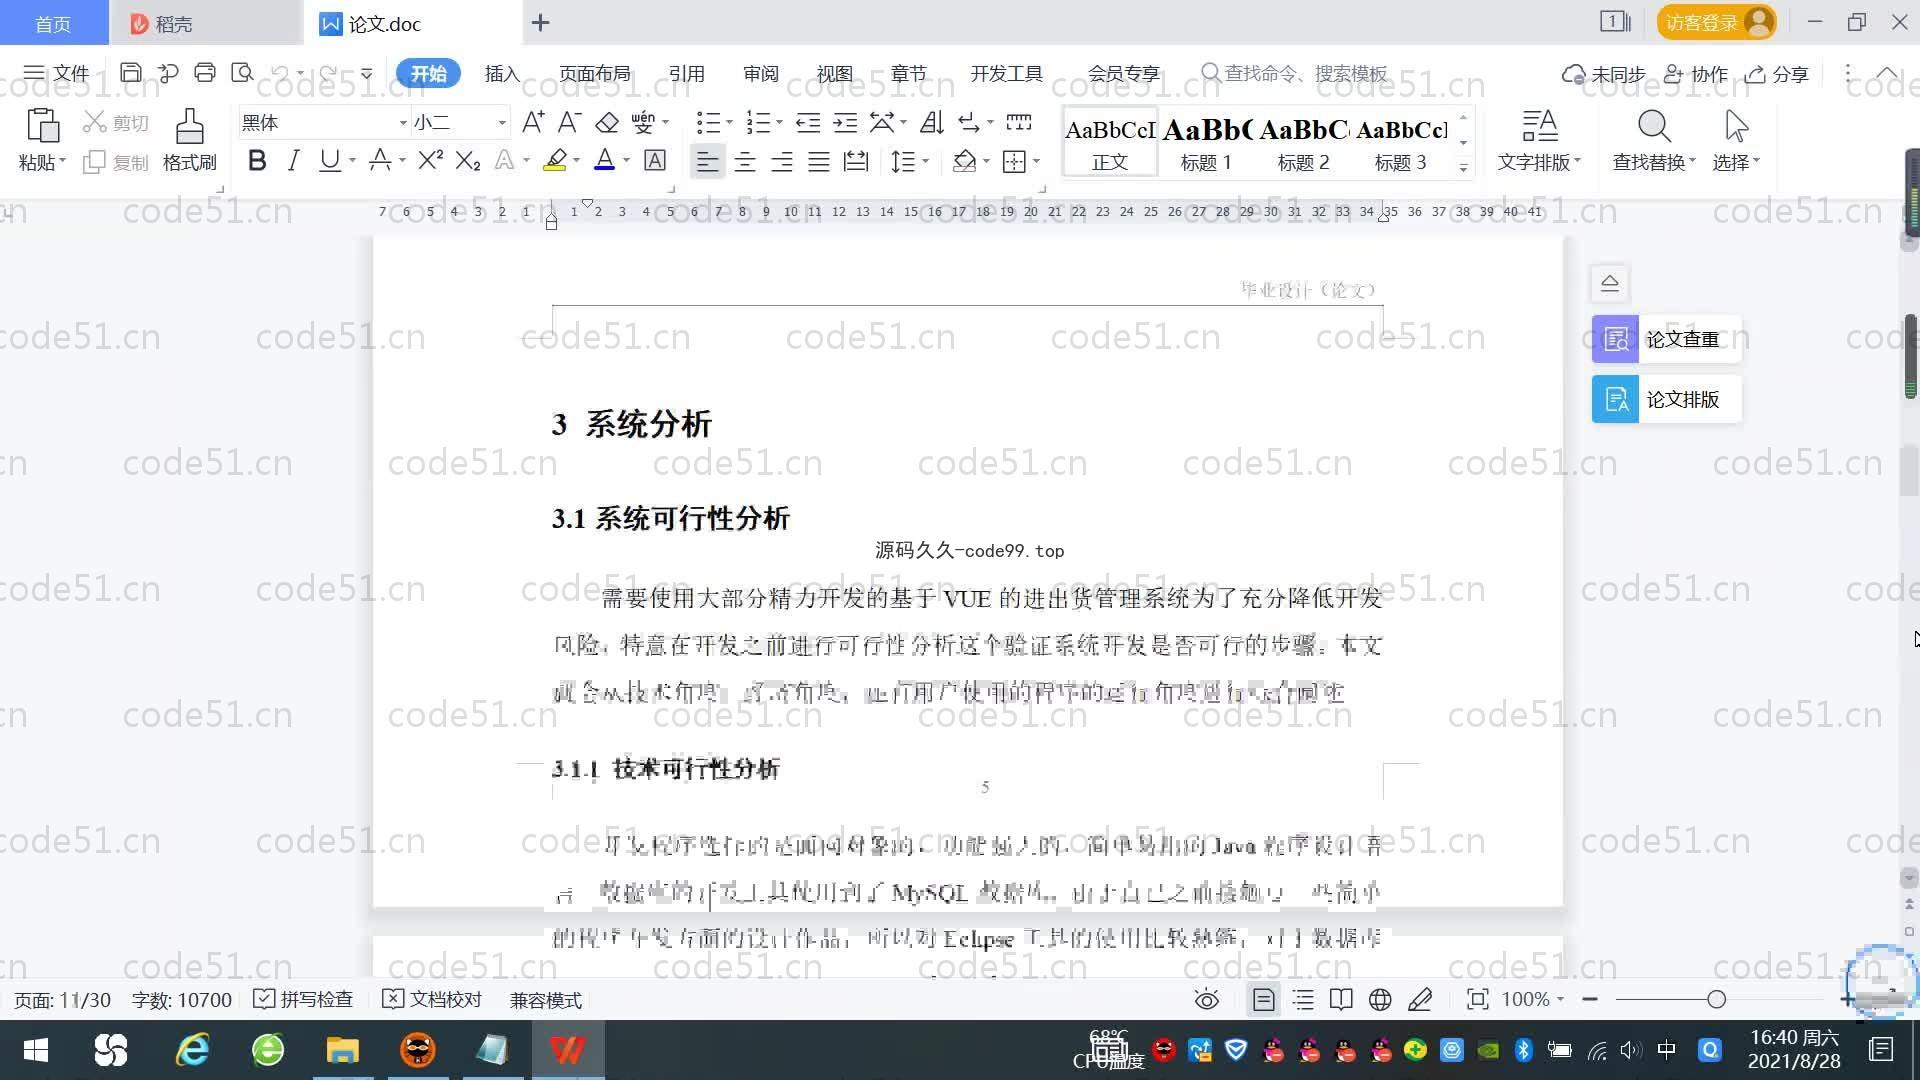Image resolution: width=1920 pixels, height=1080 pixels.
Task: Click the unsynced cloud status
Action: click(x=1604, y=74)
